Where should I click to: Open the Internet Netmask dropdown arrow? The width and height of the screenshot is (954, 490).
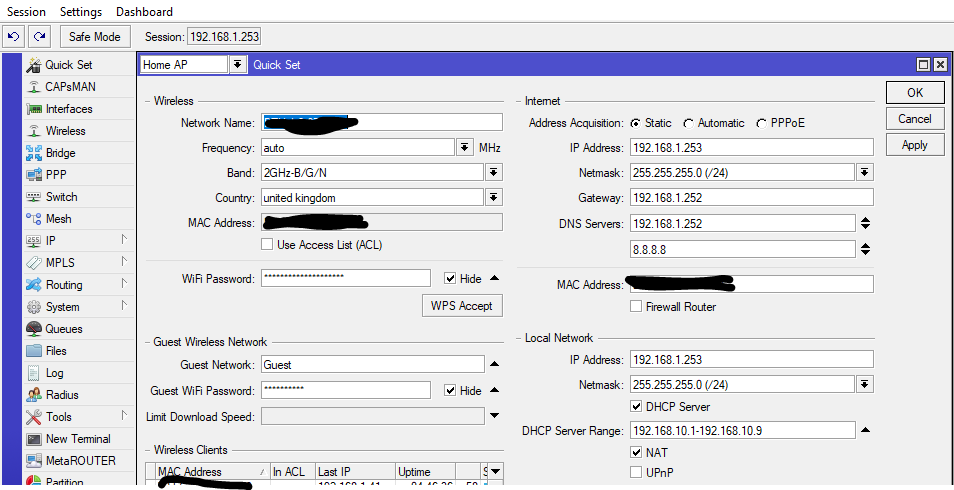(x=865, y=173)
